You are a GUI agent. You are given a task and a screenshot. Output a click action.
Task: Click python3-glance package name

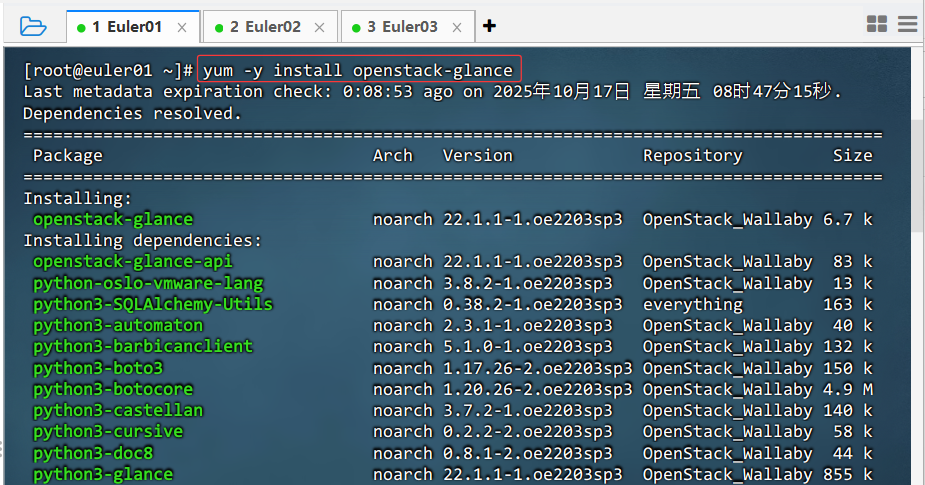point(103,474)
